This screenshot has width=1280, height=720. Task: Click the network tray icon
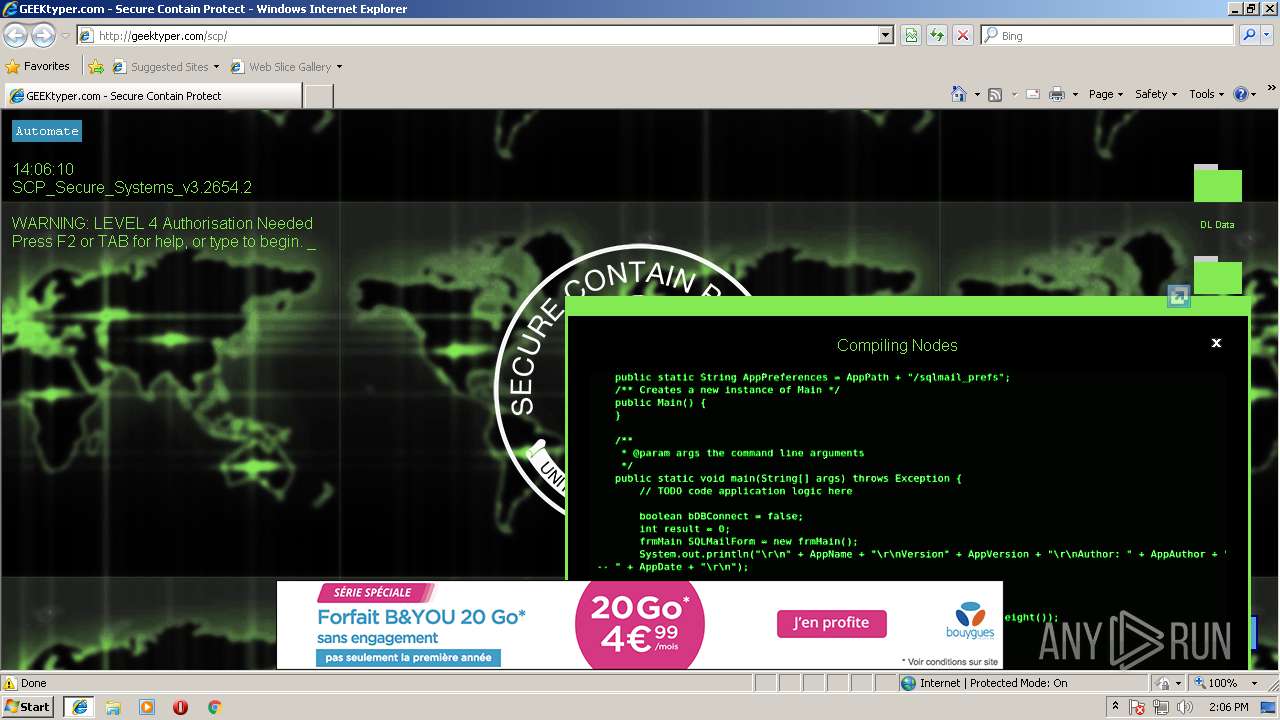point(1161,707)
